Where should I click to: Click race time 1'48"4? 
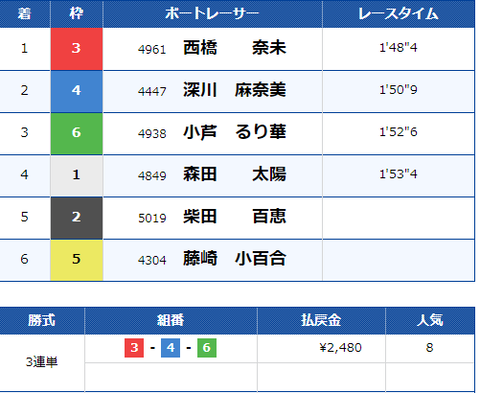(x=398, y=48)
